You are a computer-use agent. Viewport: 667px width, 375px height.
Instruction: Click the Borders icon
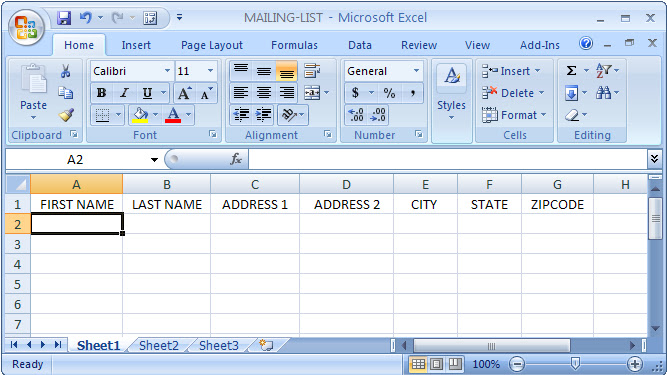(x=102, y=115)
